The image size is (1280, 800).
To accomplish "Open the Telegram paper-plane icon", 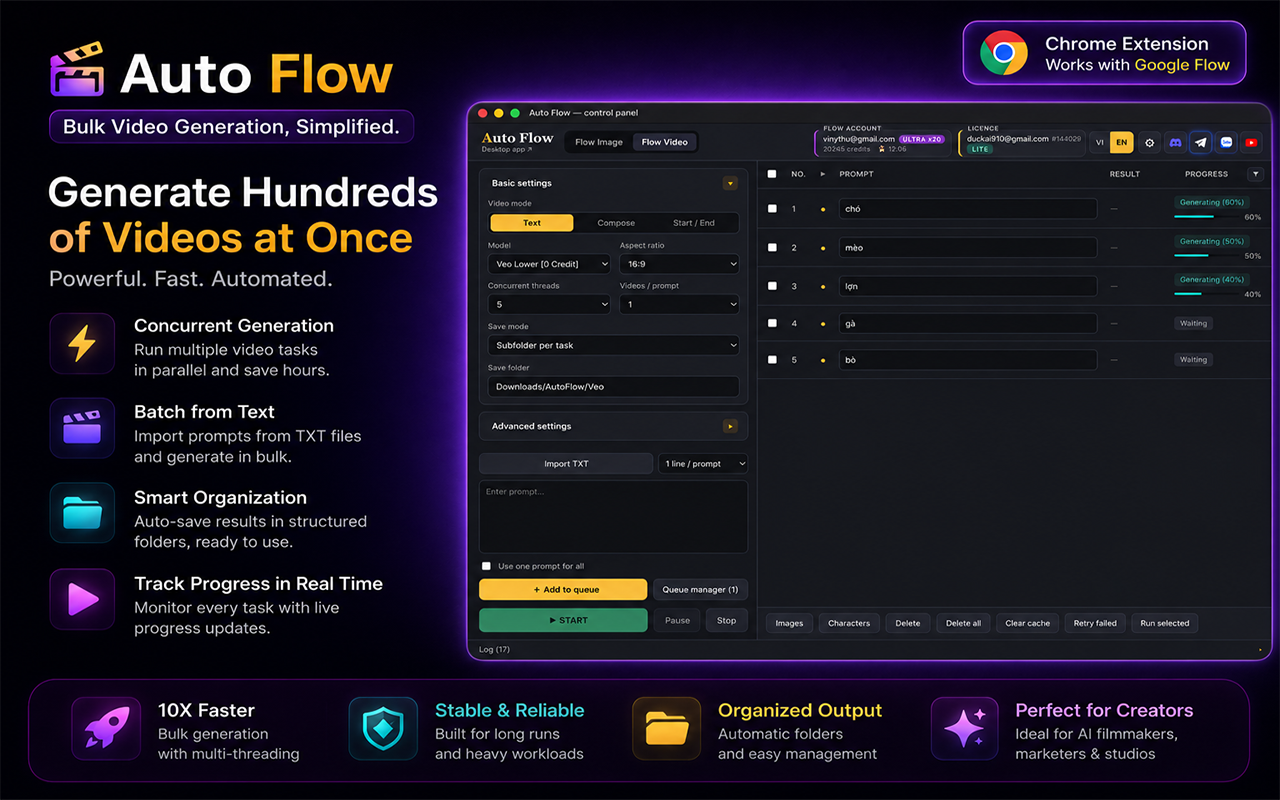I will 1201,143.
